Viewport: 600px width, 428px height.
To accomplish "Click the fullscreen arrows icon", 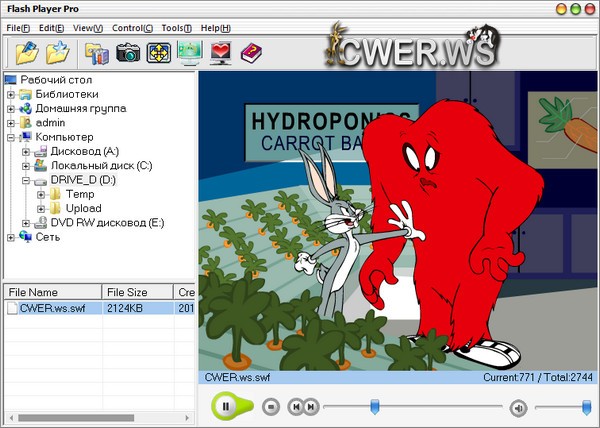I will (x=158, y=53).
